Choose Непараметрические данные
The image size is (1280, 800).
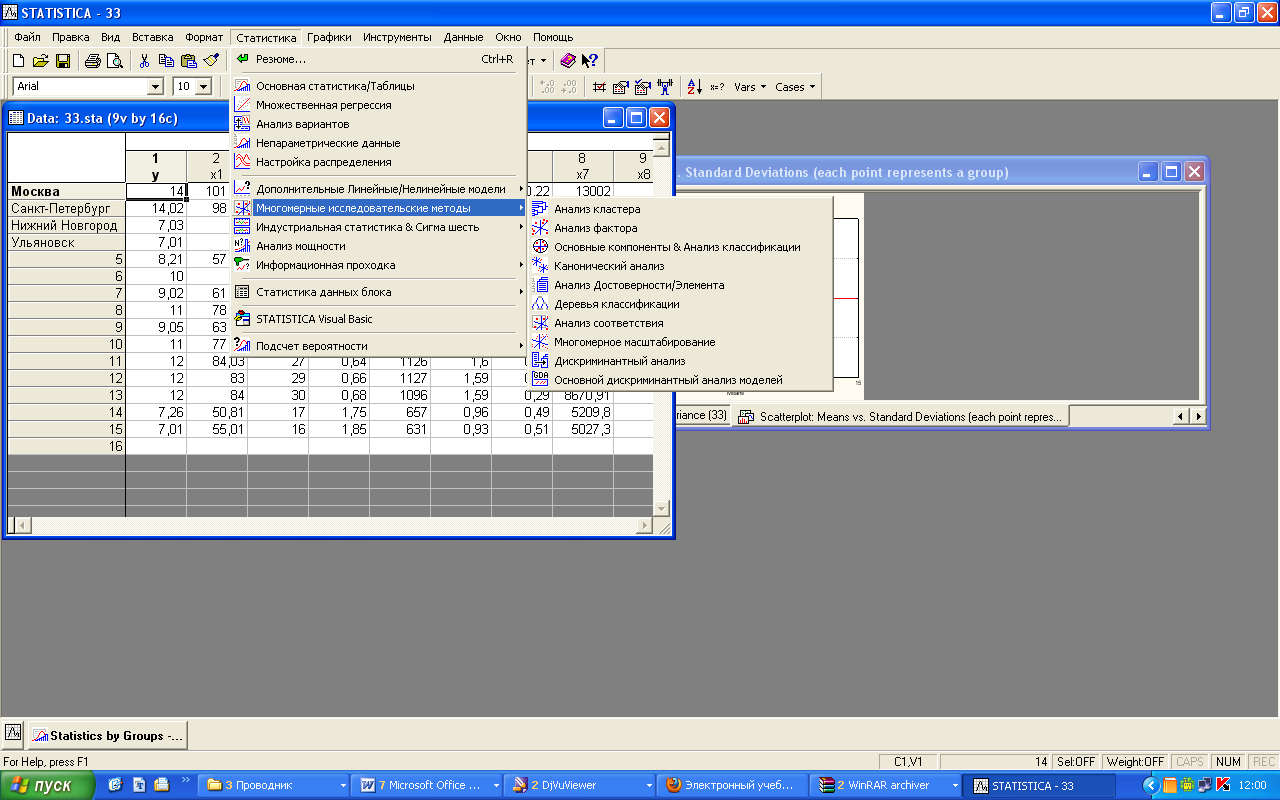pos(379,143)
